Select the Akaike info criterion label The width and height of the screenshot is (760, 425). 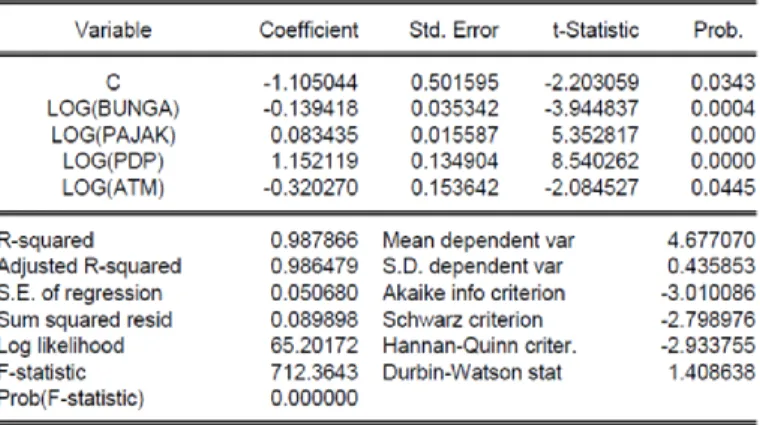pos(474,293)
